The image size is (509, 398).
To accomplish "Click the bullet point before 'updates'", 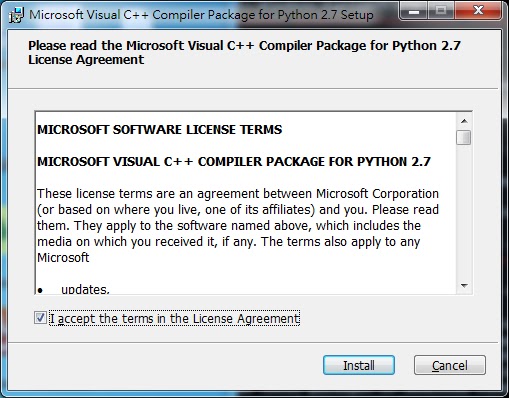I will click(x=40, y=291).
